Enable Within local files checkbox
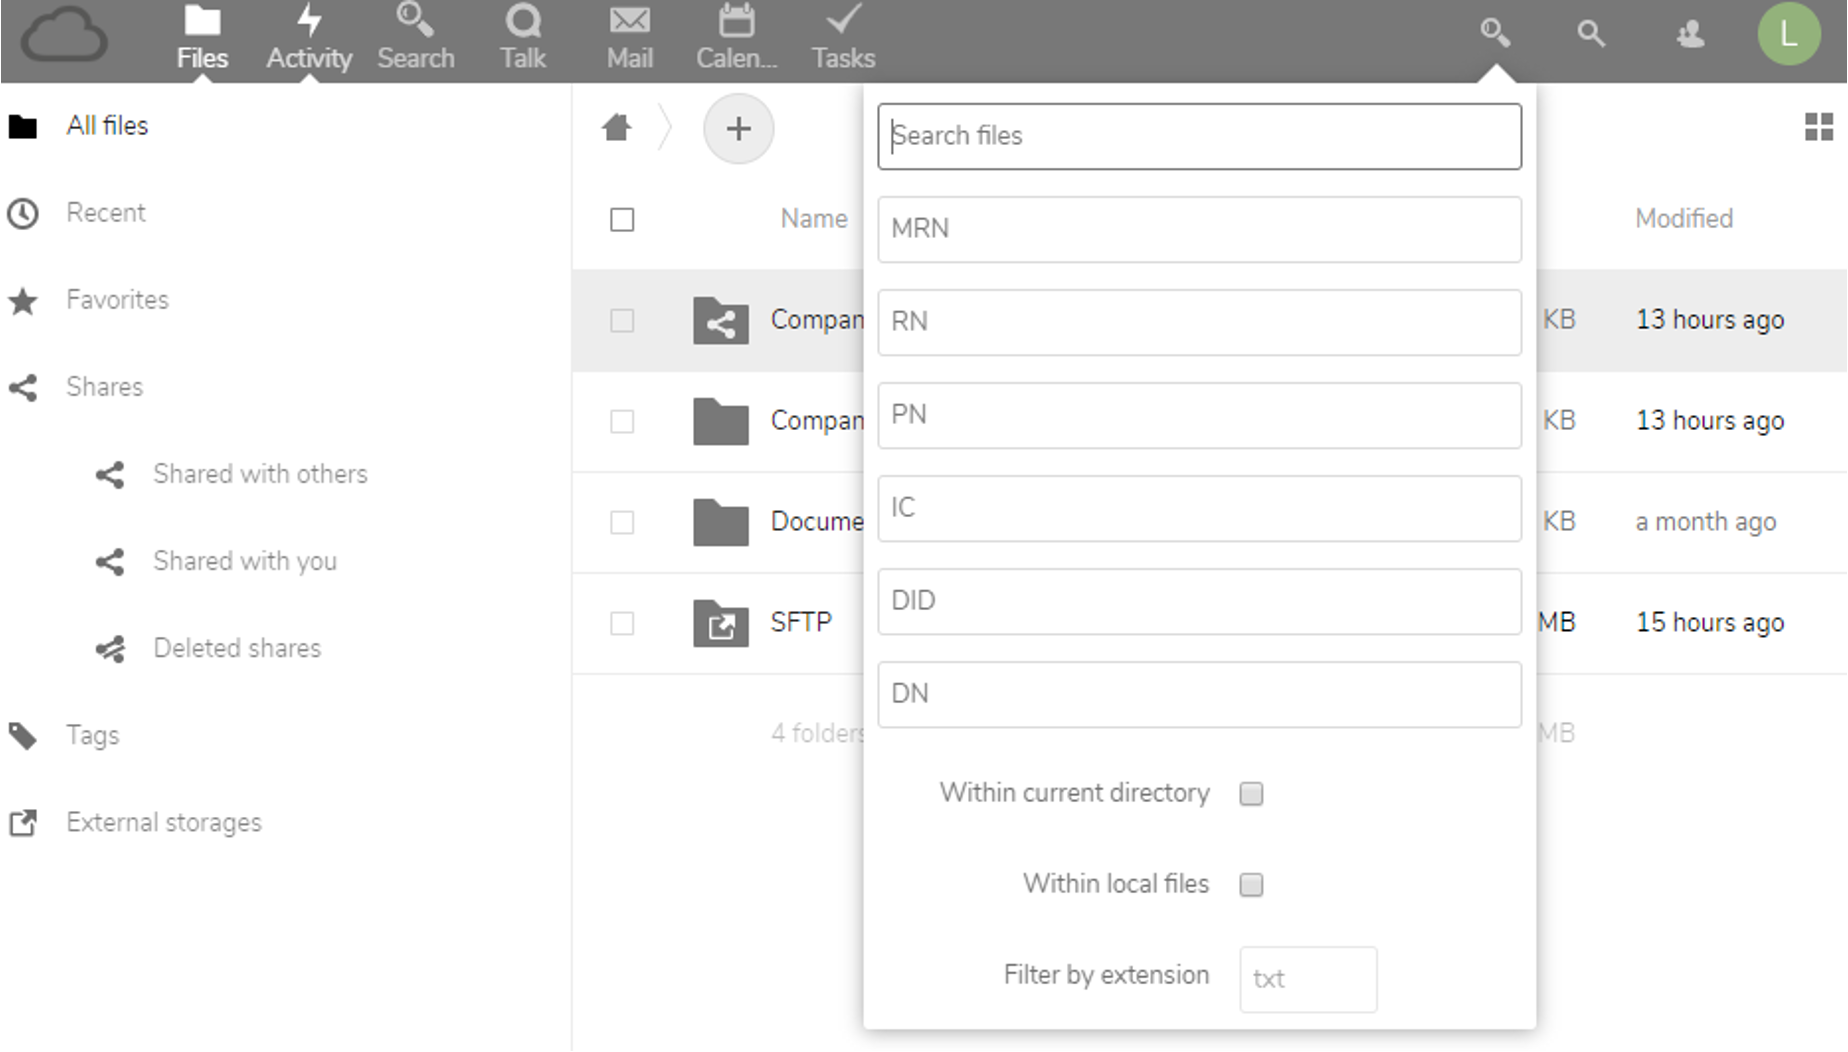The height and width of the screenshot is (1052, 1848). click(x=1251, y=885)
